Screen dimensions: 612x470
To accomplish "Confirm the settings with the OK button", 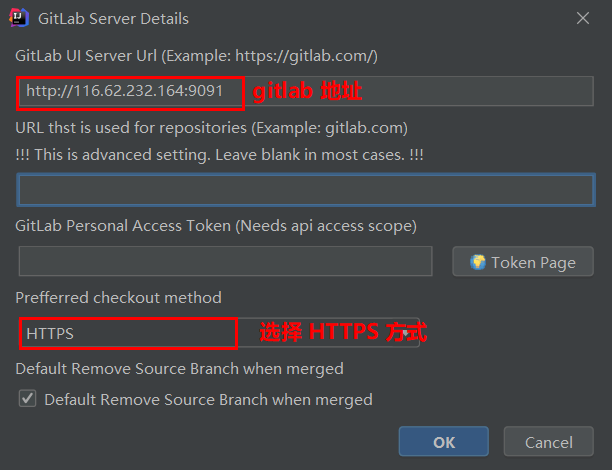I will point(443,442).
